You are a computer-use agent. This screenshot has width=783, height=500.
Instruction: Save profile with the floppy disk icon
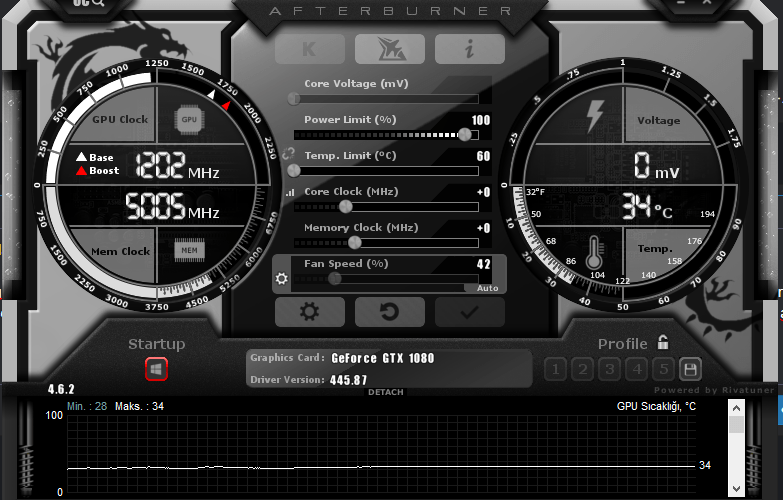click(691, 370)
